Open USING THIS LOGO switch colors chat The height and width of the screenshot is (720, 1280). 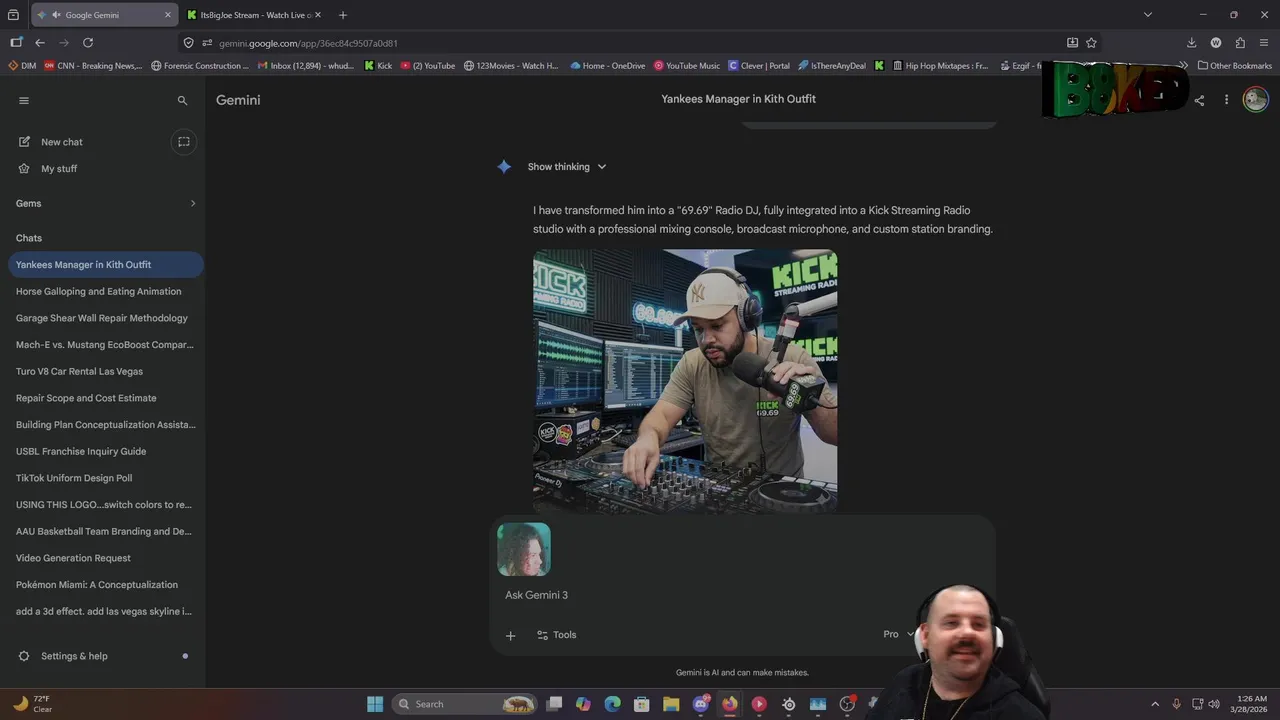coord(105,505)
